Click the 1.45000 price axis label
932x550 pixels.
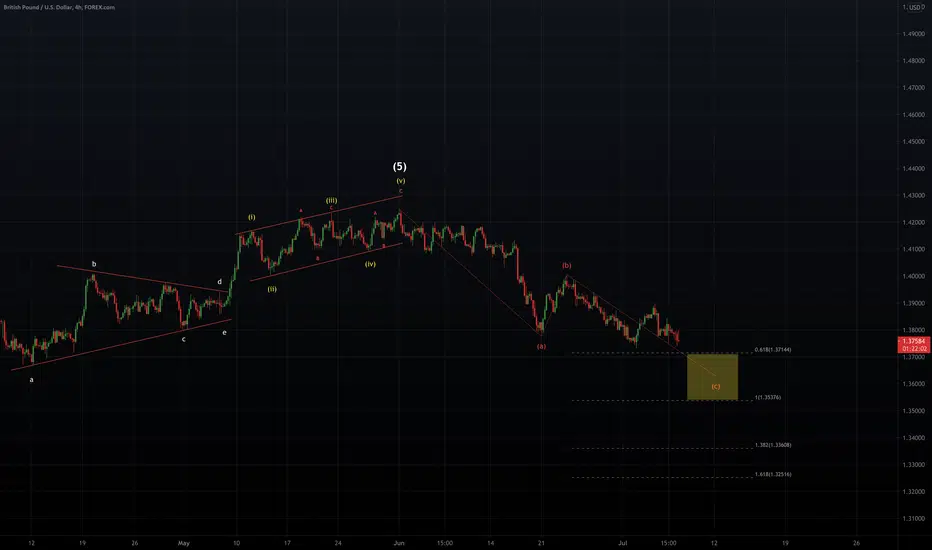(x=914, y=142)
